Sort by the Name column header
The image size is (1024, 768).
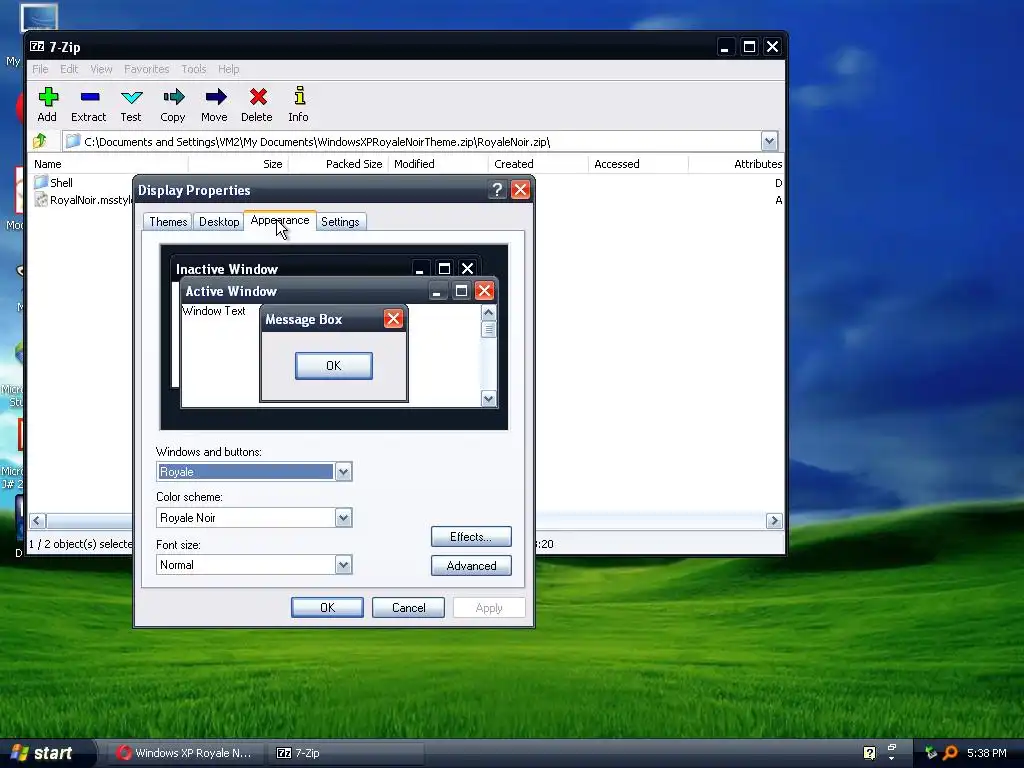coord(108,164)
